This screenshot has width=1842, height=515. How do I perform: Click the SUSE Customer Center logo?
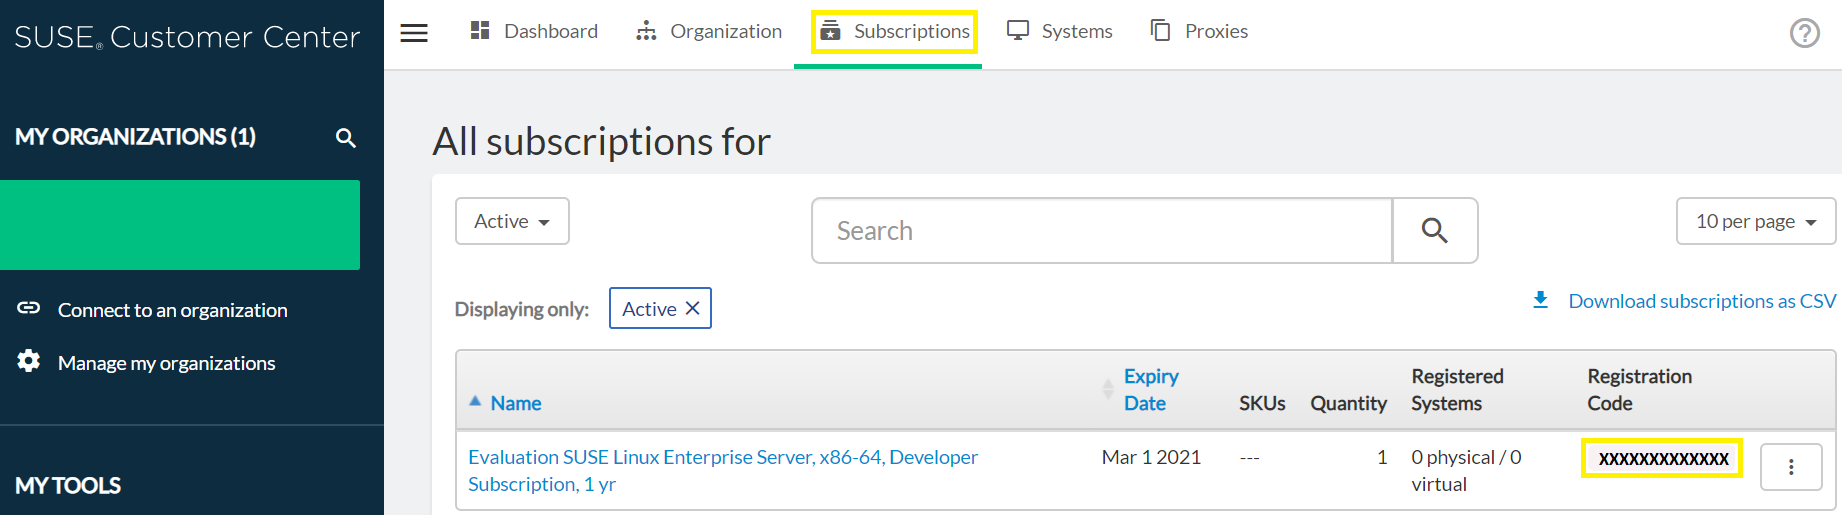pos(187,37)
